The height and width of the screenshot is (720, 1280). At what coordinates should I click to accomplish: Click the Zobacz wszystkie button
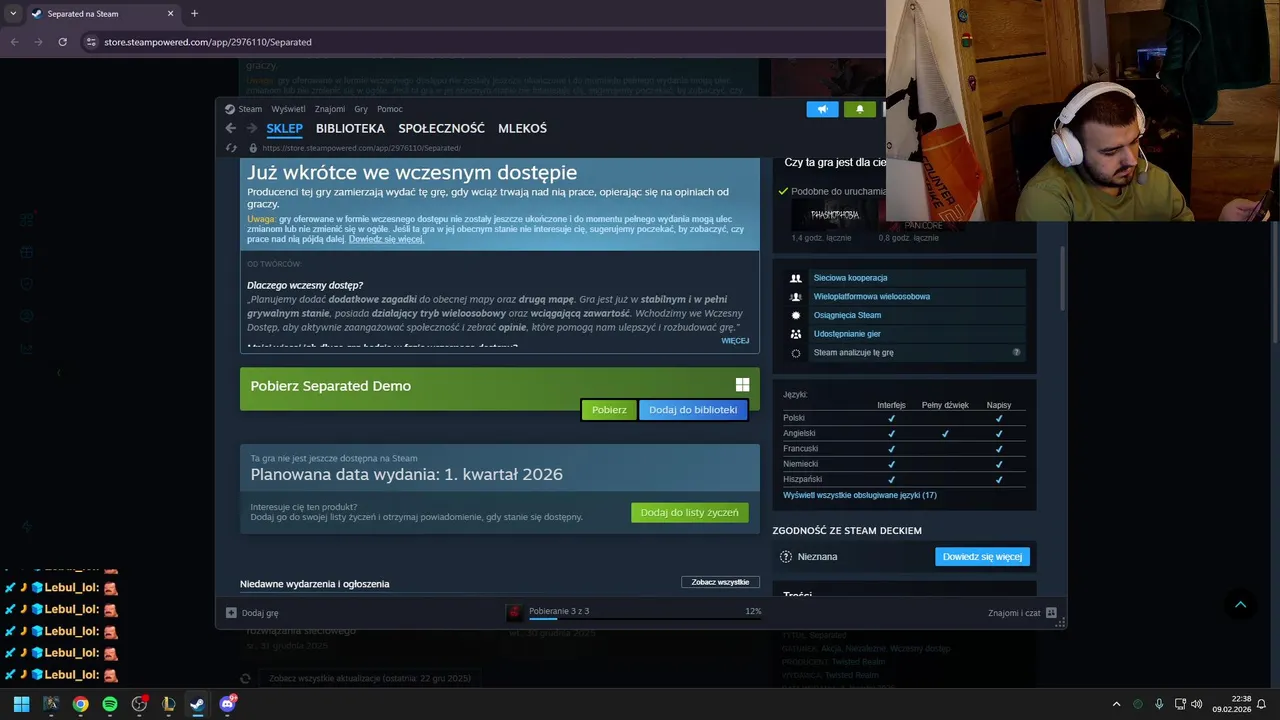(x=720, y=582)
